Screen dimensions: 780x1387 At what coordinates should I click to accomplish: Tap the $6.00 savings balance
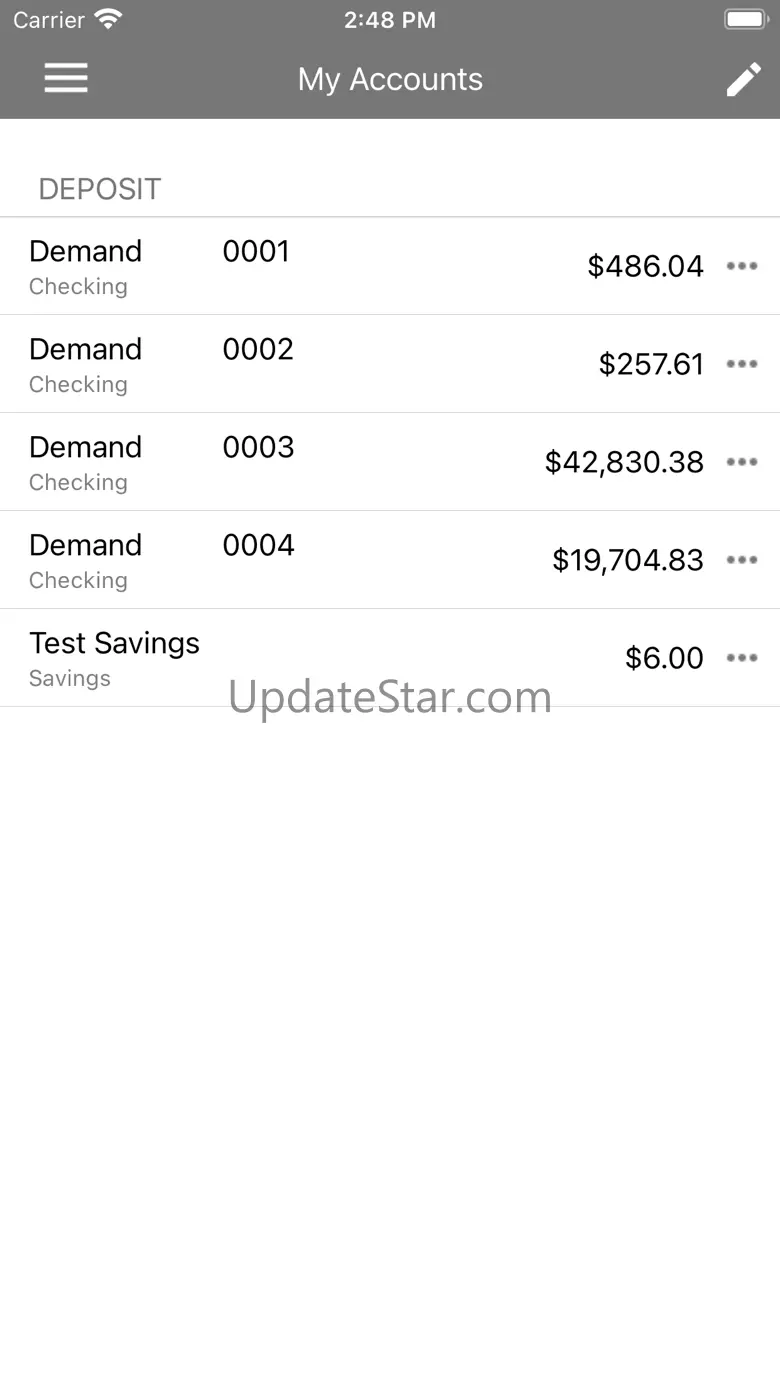pos(664,658)
